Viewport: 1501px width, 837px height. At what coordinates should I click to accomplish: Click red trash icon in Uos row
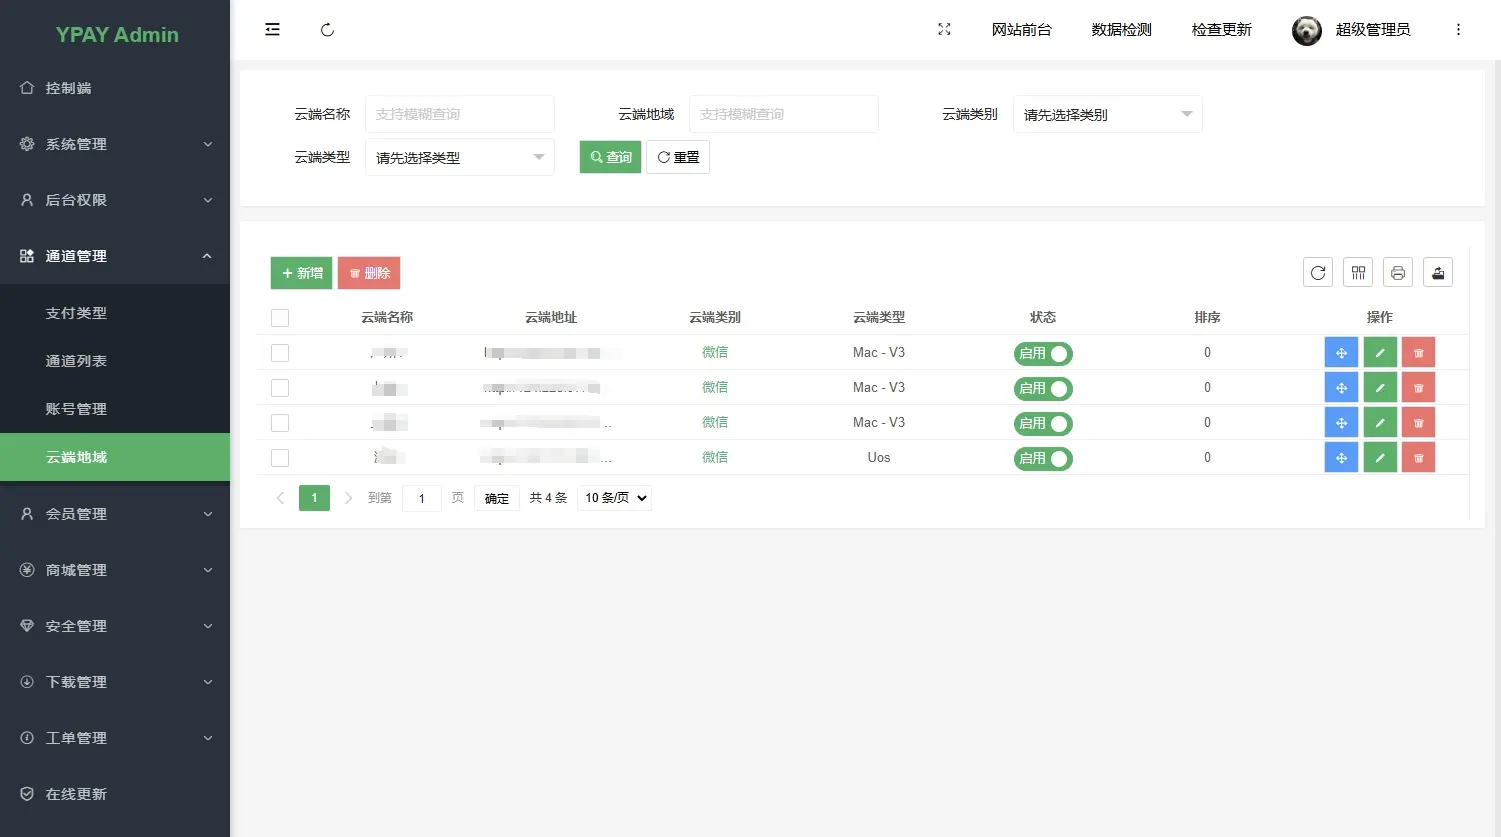click(x=1418, y=458)
